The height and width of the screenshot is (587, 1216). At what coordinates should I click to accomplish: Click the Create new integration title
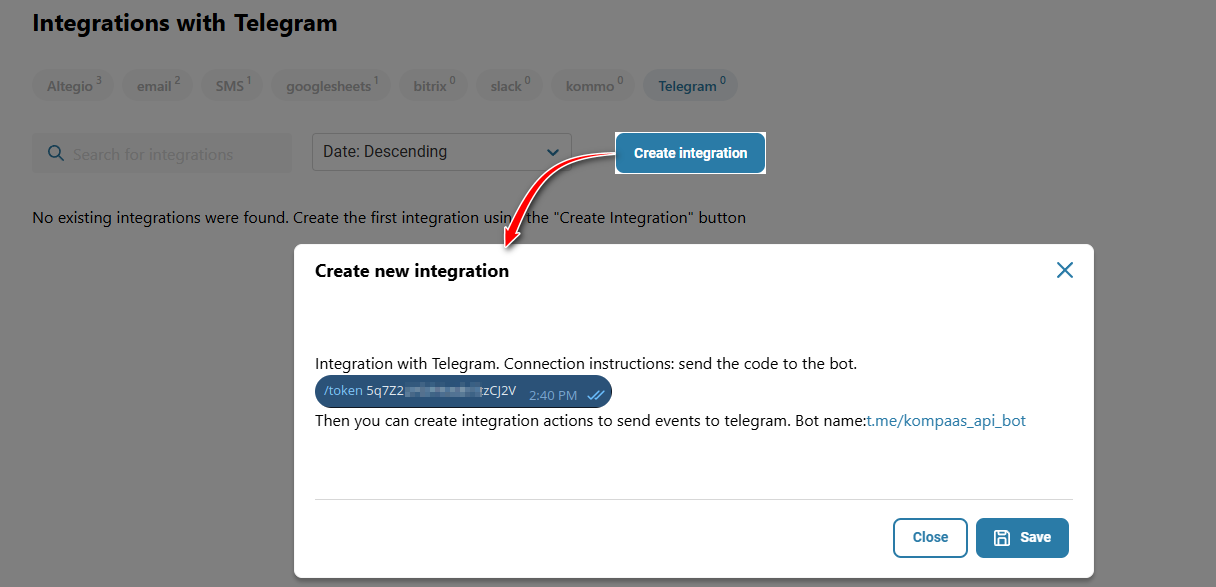click(412, 271)
